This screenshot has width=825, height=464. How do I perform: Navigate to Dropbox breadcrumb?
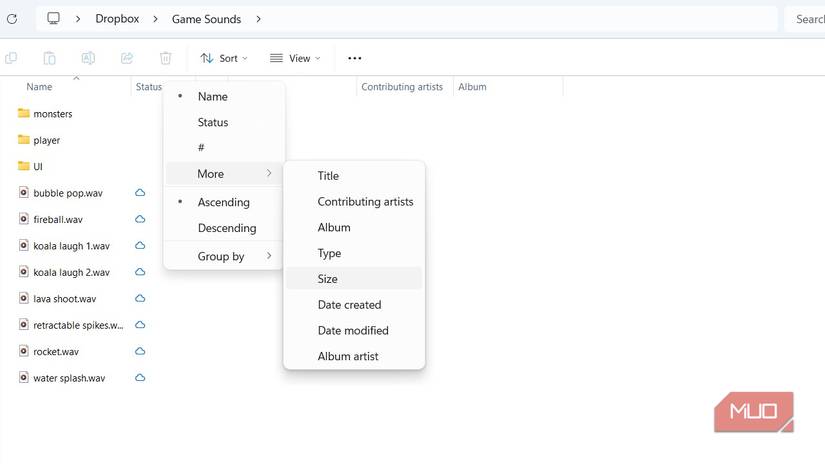coord(117,19)
